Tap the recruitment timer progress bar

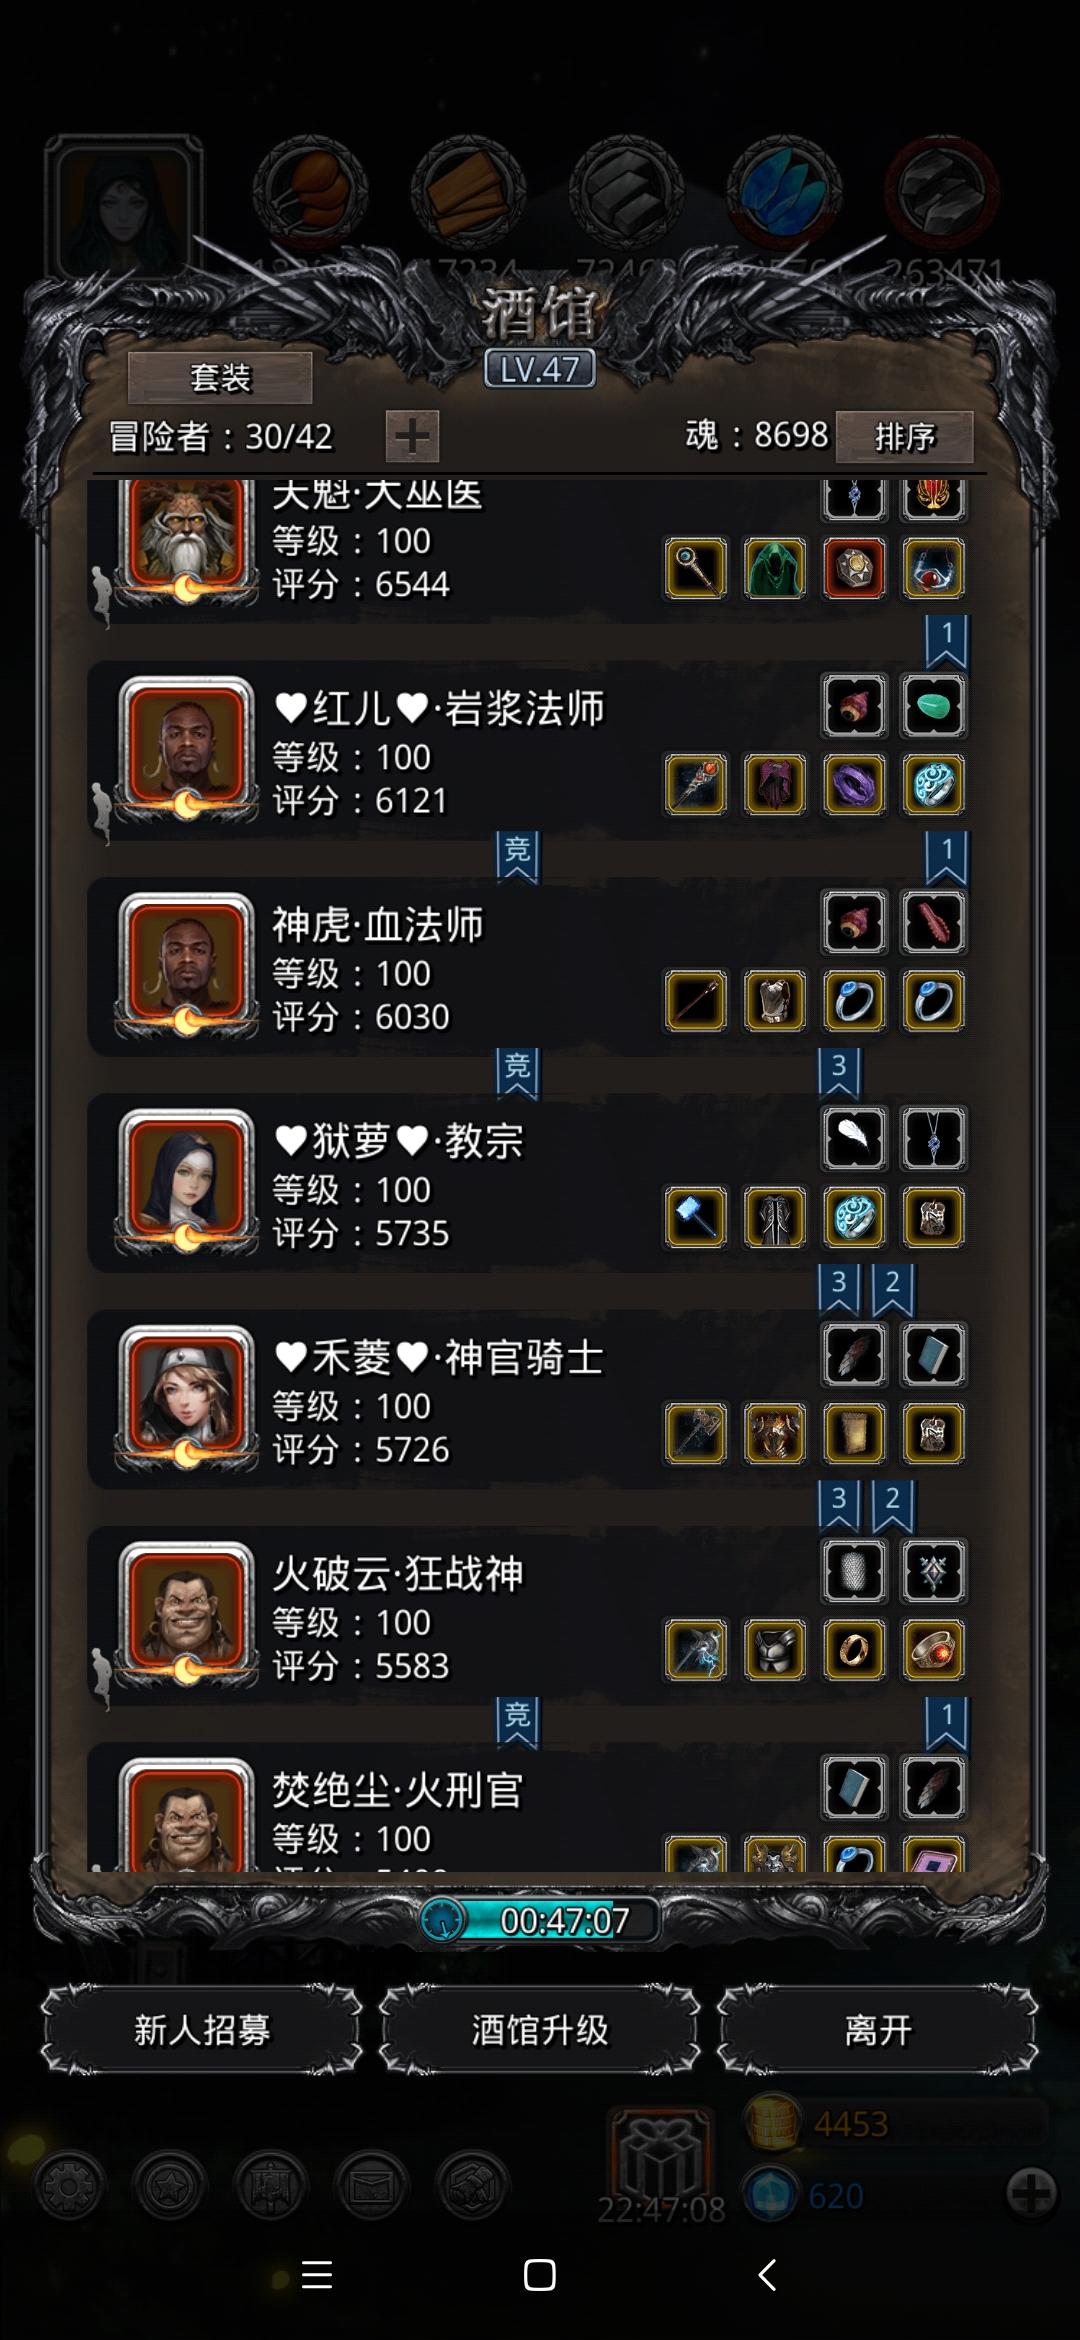pyautogui.click(x=540, y=1920)
